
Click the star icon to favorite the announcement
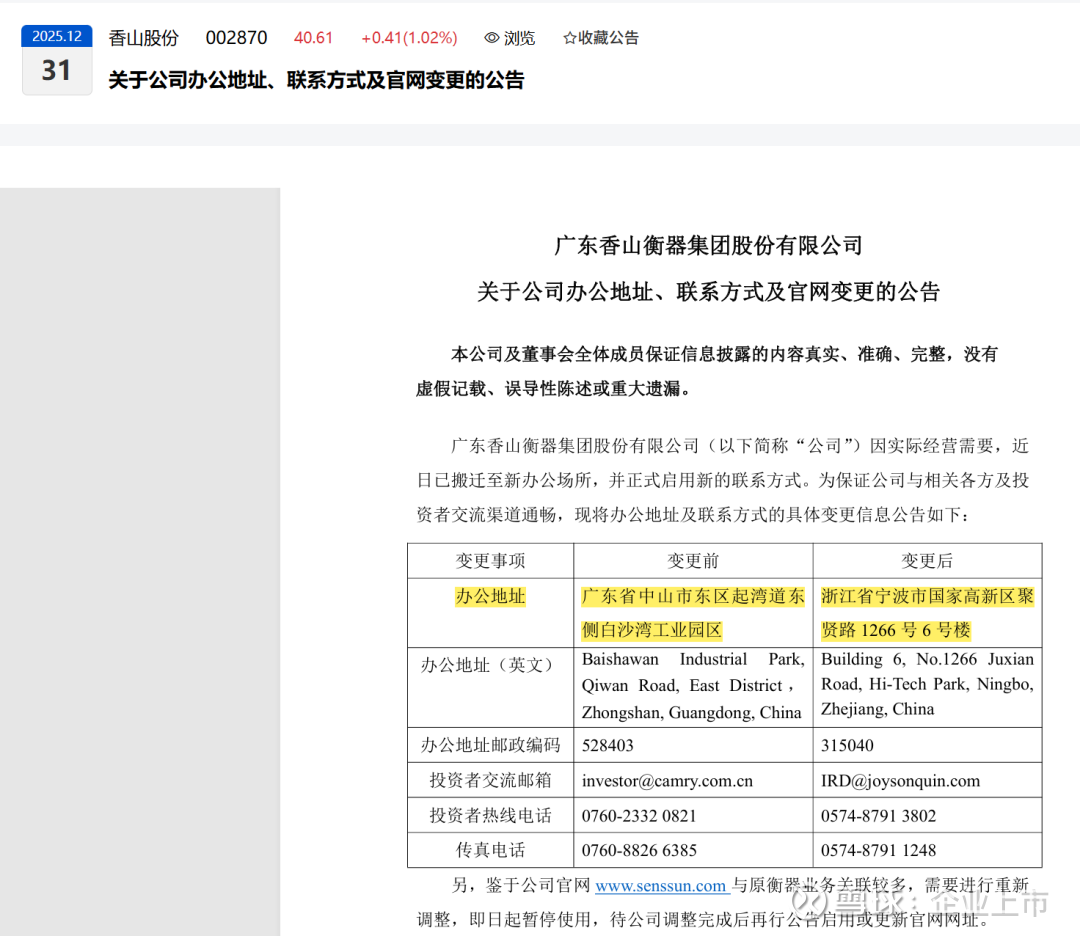pos(570,38)
